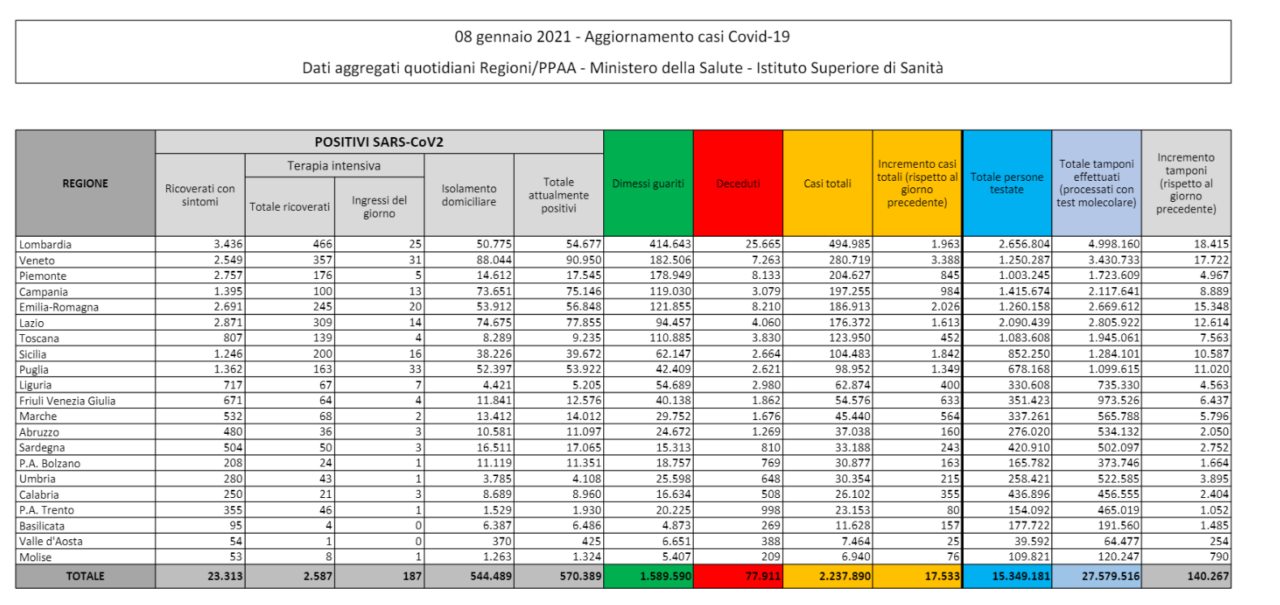
Task: Click the Totale tamponi effettuati header
Action: (1096, 183)
